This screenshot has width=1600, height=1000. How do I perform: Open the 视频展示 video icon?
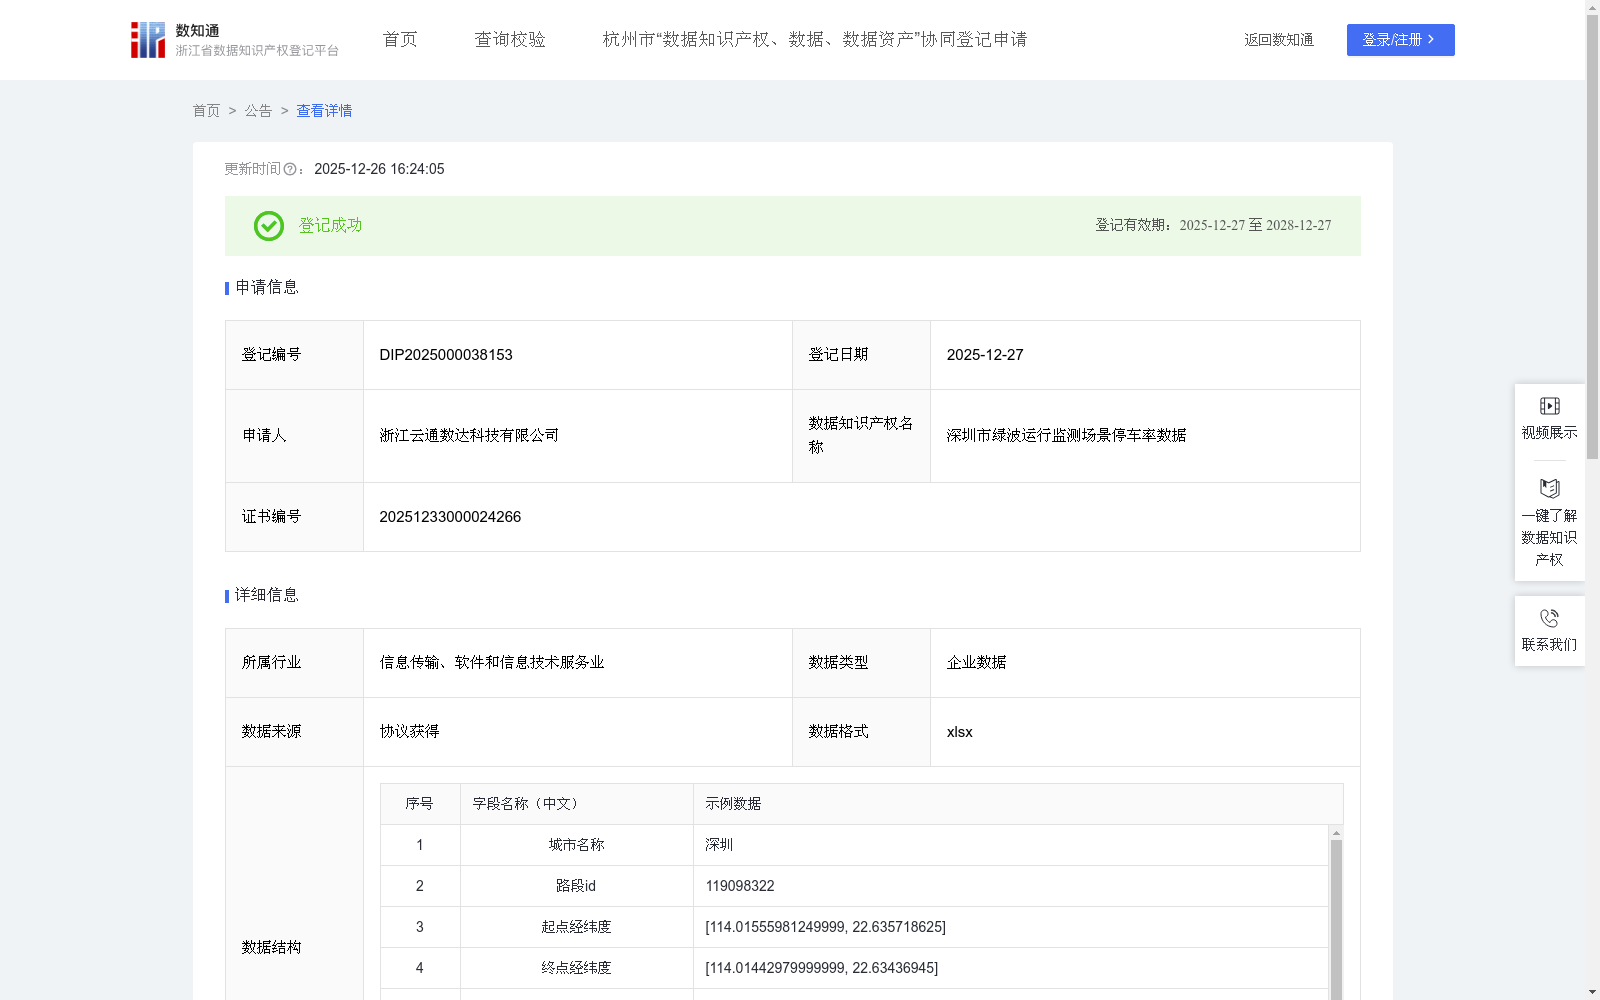[x=1549, y=406]
